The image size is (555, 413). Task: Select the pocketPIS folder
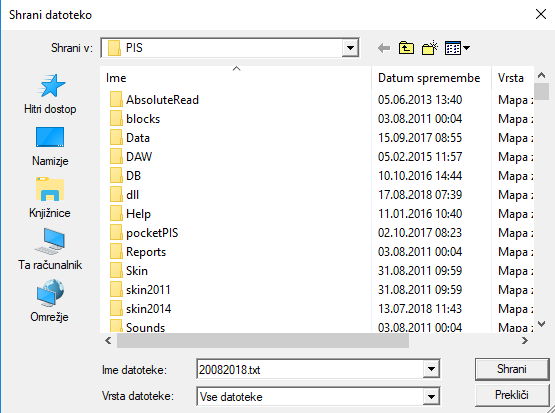(152, 233)
